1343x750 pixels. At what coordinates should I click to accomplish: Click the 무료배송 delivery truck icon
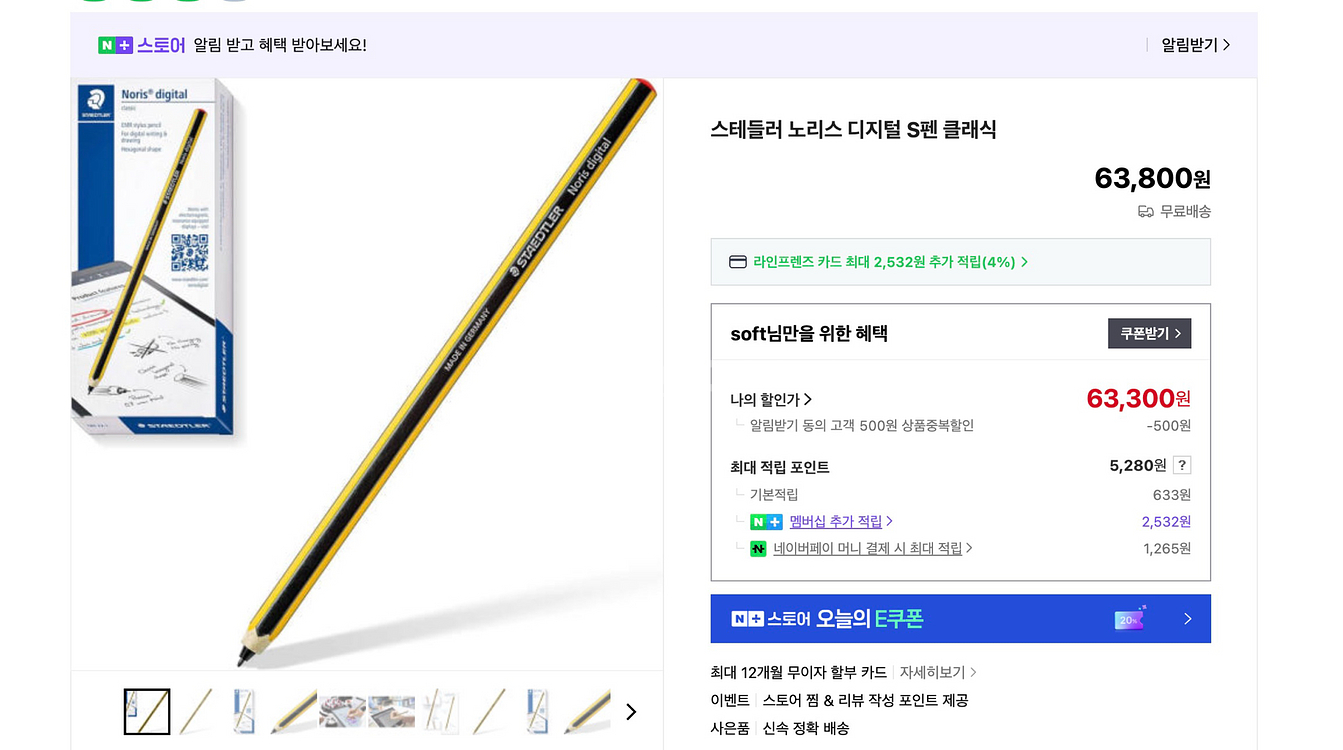pos(1146,212)
